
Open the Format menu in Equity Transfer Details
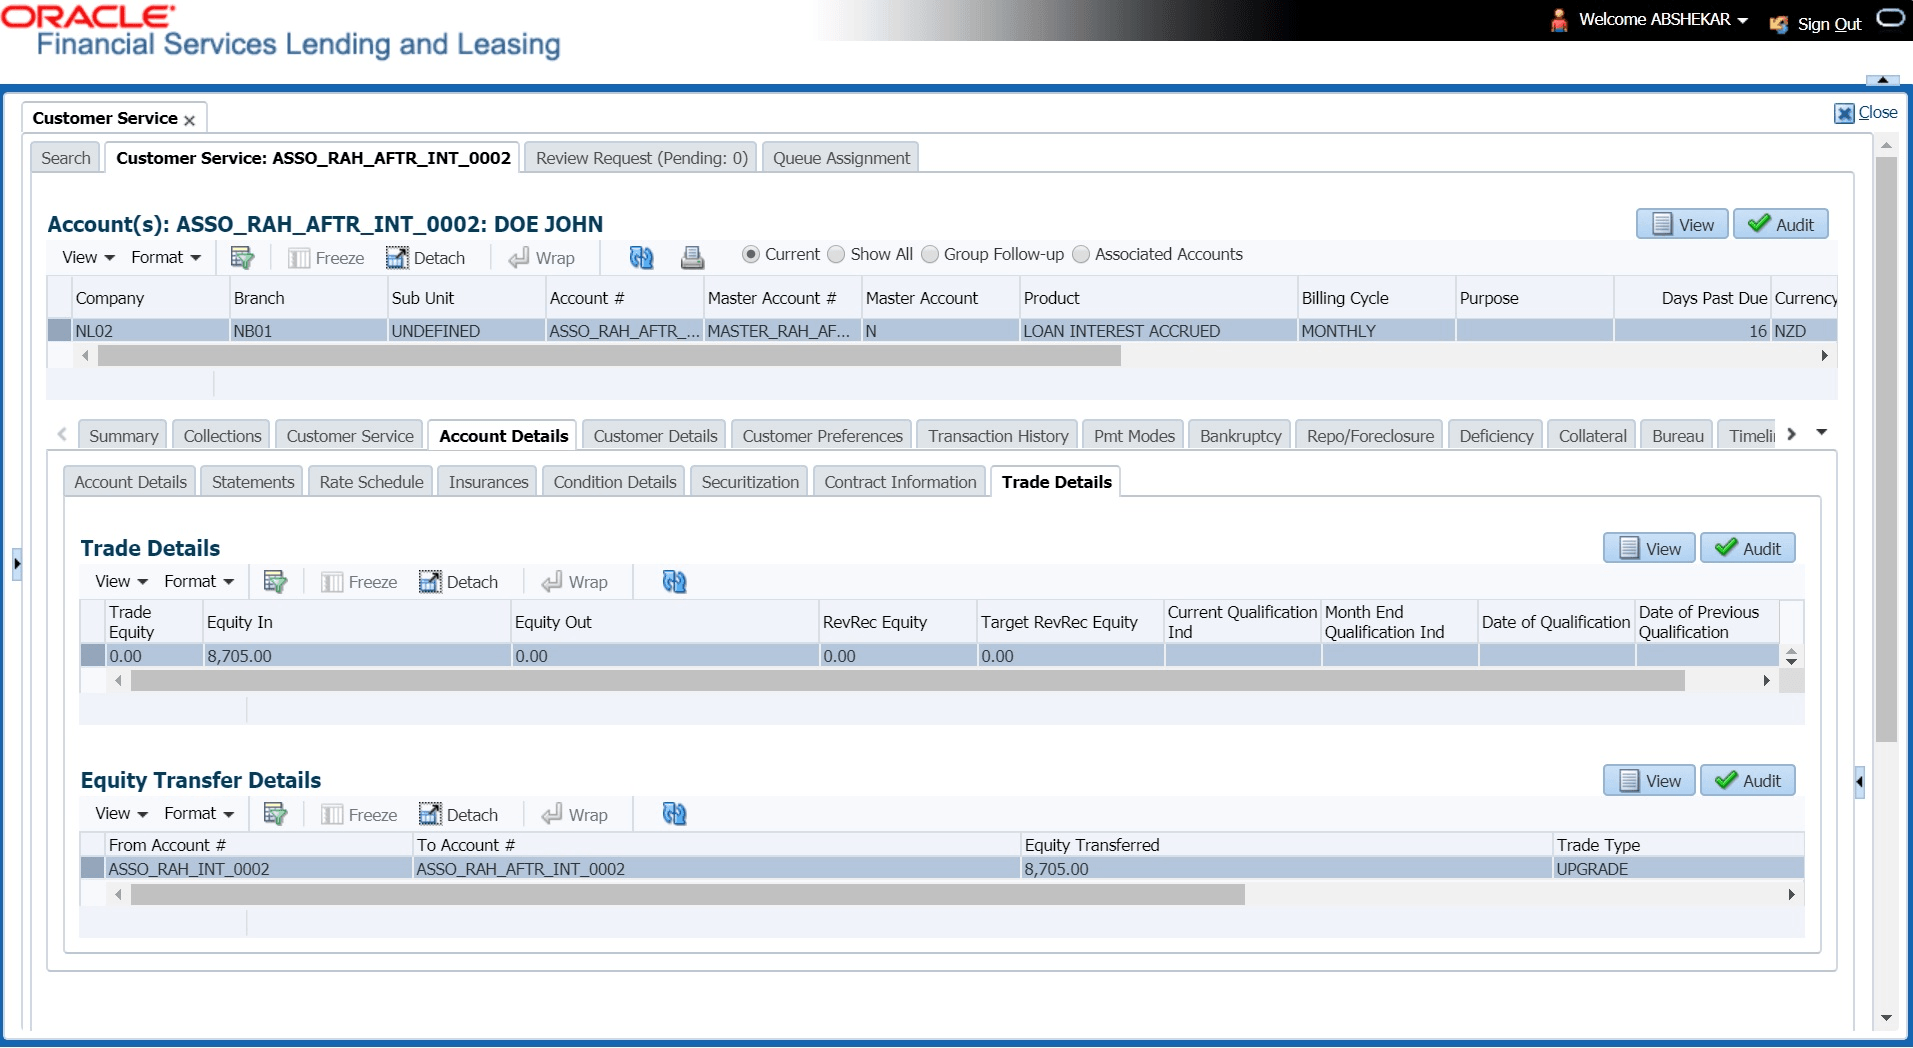coord(199,813)
